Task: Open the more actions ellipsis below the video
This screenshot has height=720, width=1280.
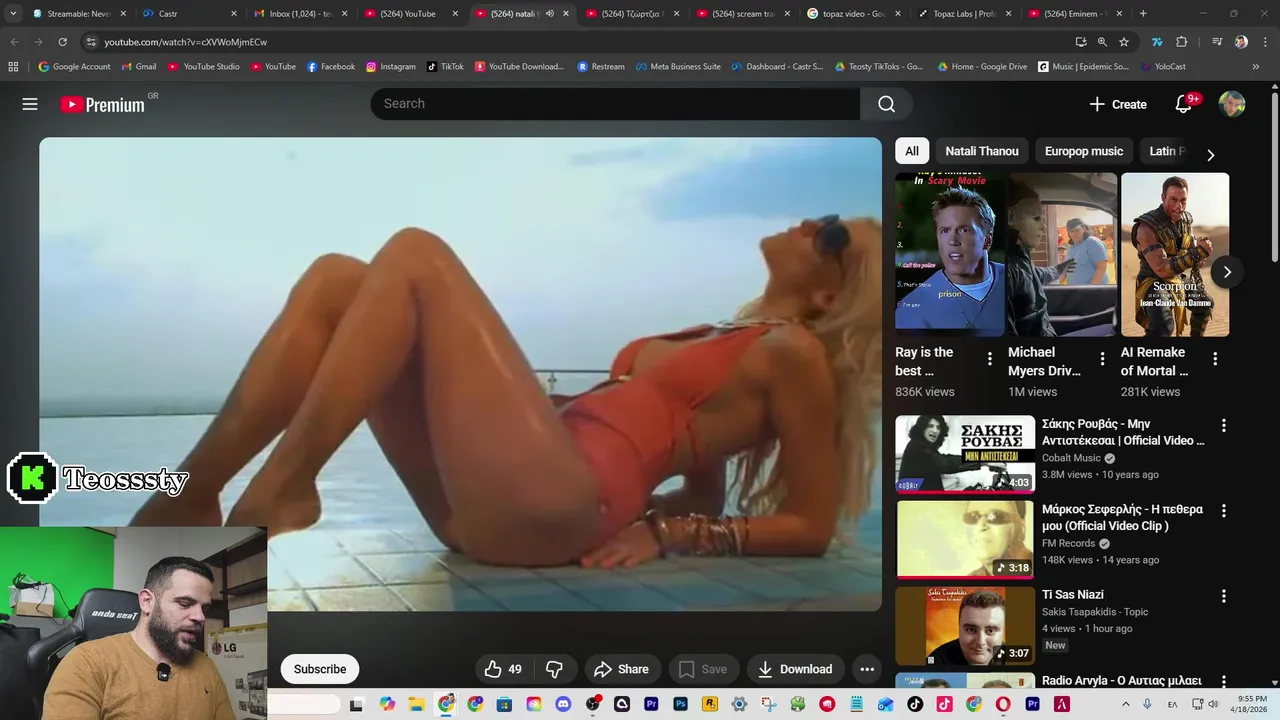Action: coord(867,669)
